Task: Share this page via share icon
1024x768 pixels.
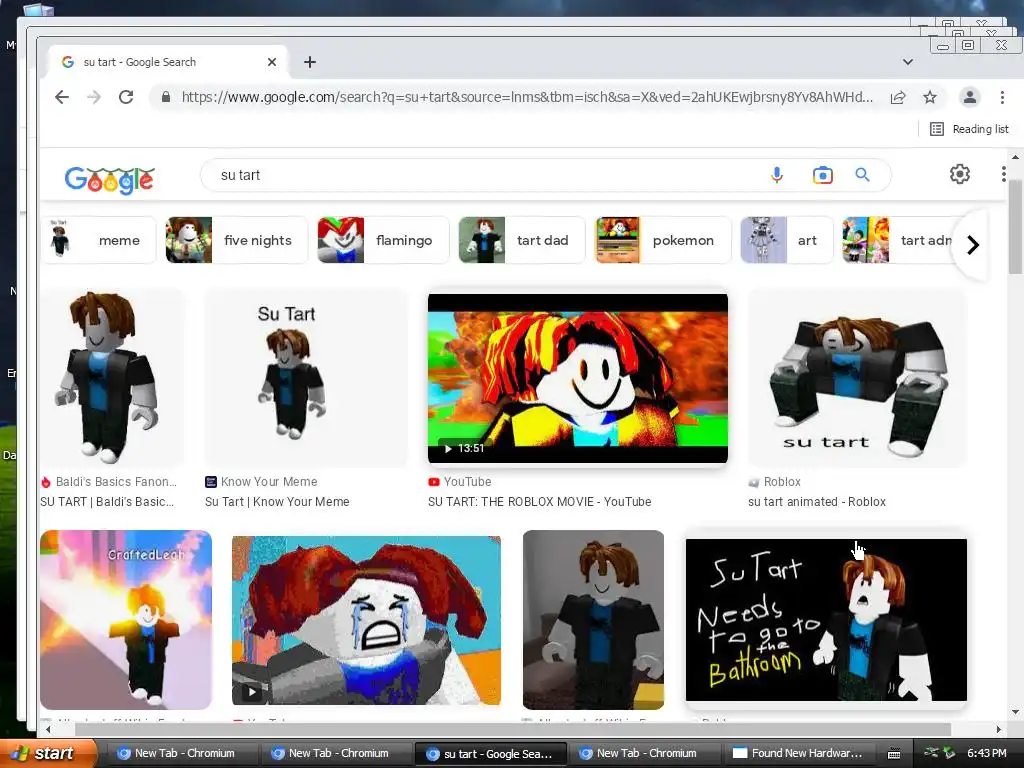Action: click(898, 97)
